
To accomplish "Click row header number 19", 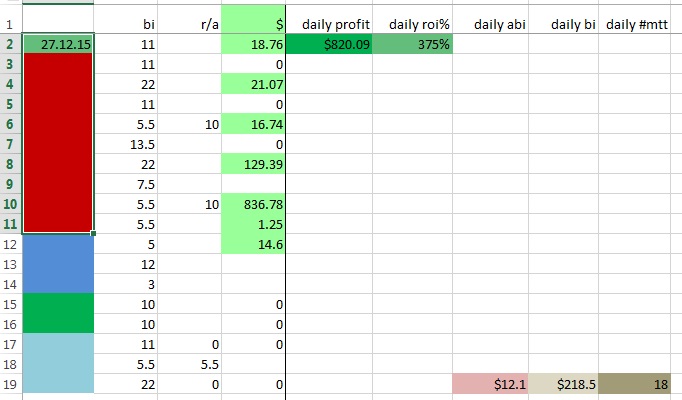I will (x=10, y=384).
